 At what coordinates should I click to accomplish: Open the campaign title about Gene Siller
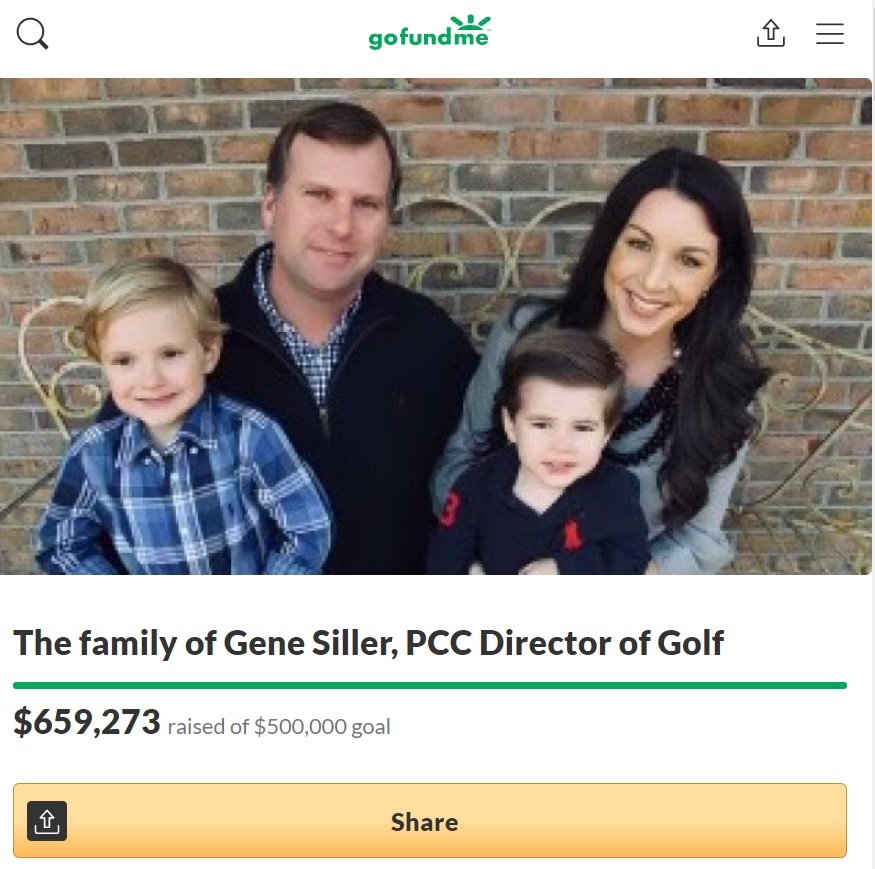[x=368, y=643]
